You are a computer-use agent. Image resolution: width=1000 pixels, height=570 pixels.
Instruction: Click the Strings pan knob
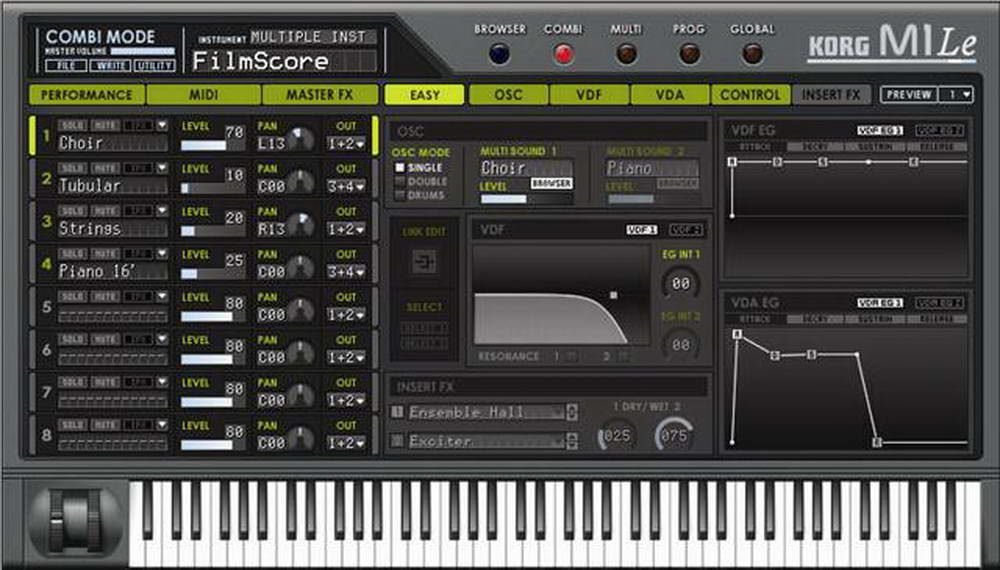coord(300,225)
